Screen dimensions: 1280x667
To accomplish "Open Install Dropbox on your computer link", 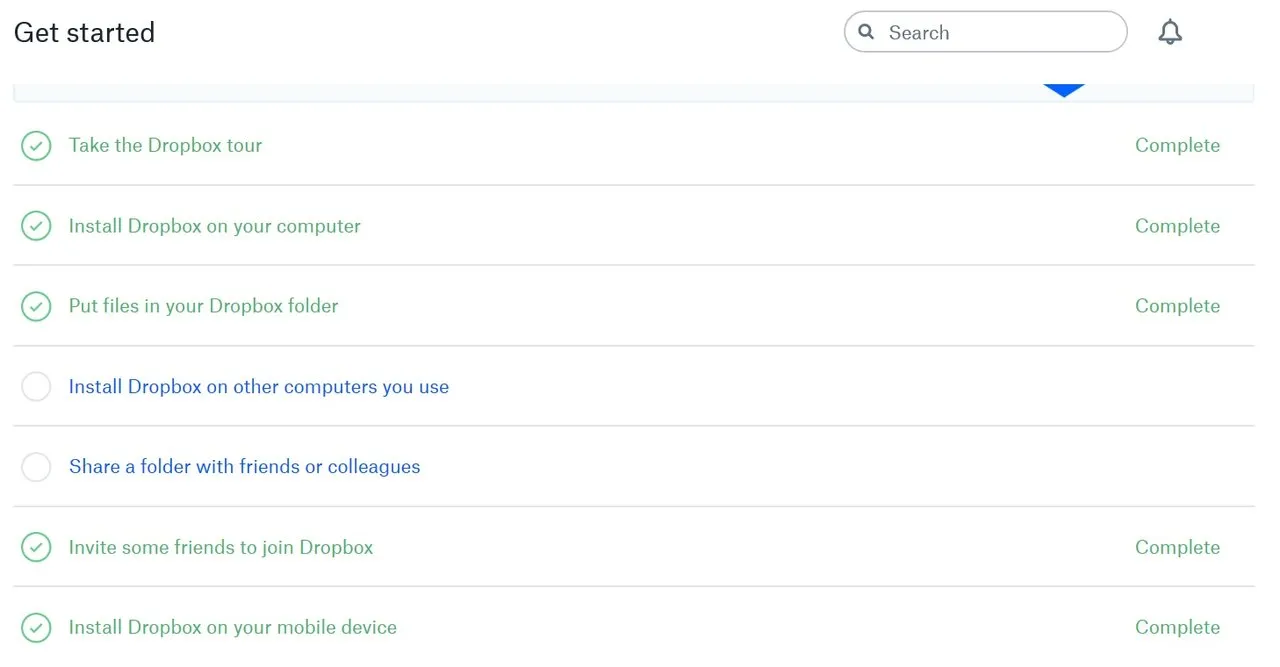I will pos(214,226).
